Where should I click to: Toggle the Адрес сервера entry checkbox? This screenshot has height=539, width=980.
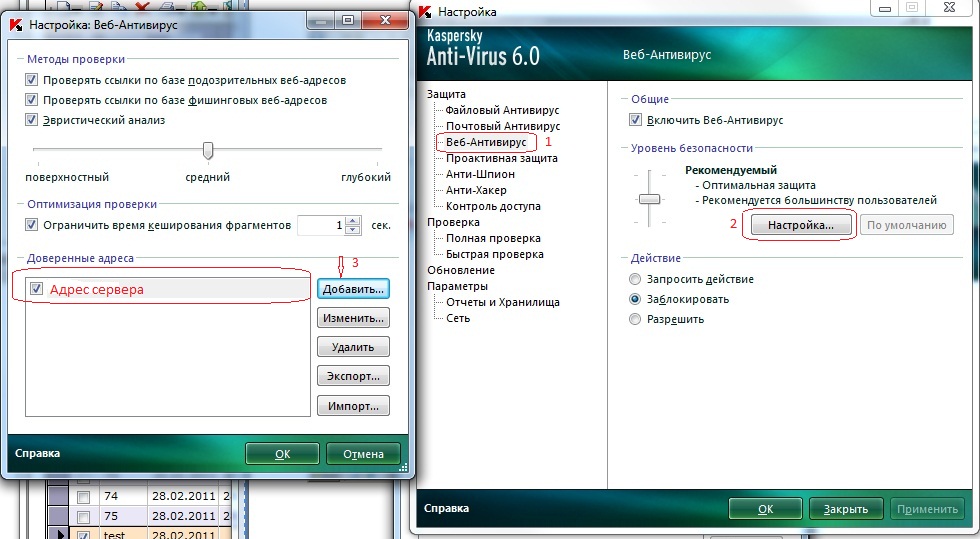point(36,289)
